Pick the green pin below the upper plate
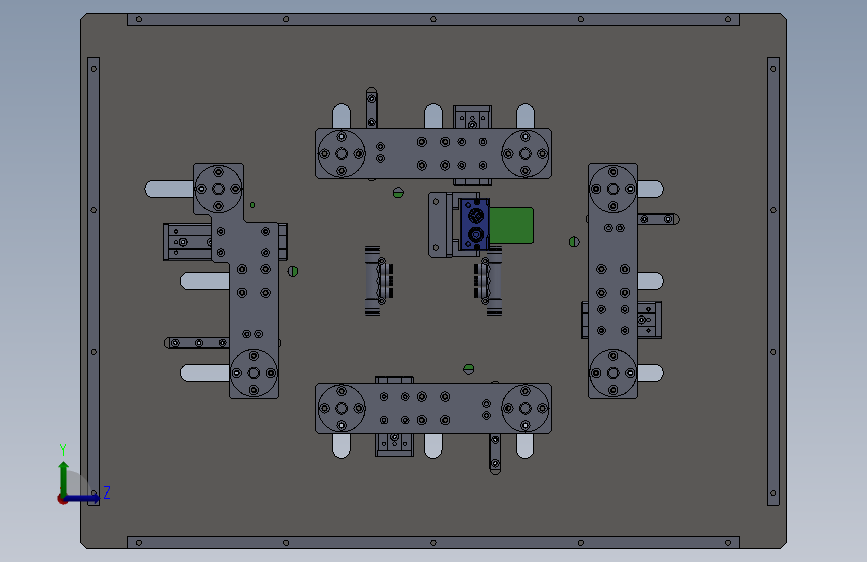The width and height of the screenshot is (867, 562). [x=398, y=192]
